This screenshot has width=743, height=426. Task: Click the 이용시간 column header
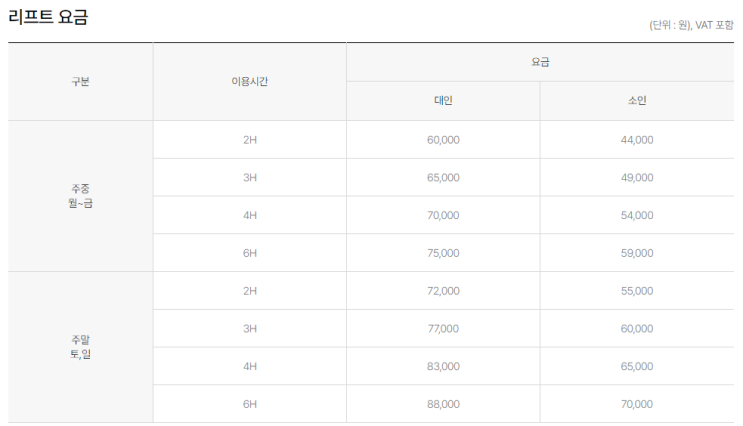pyautogui.click(x=249, y=81)
